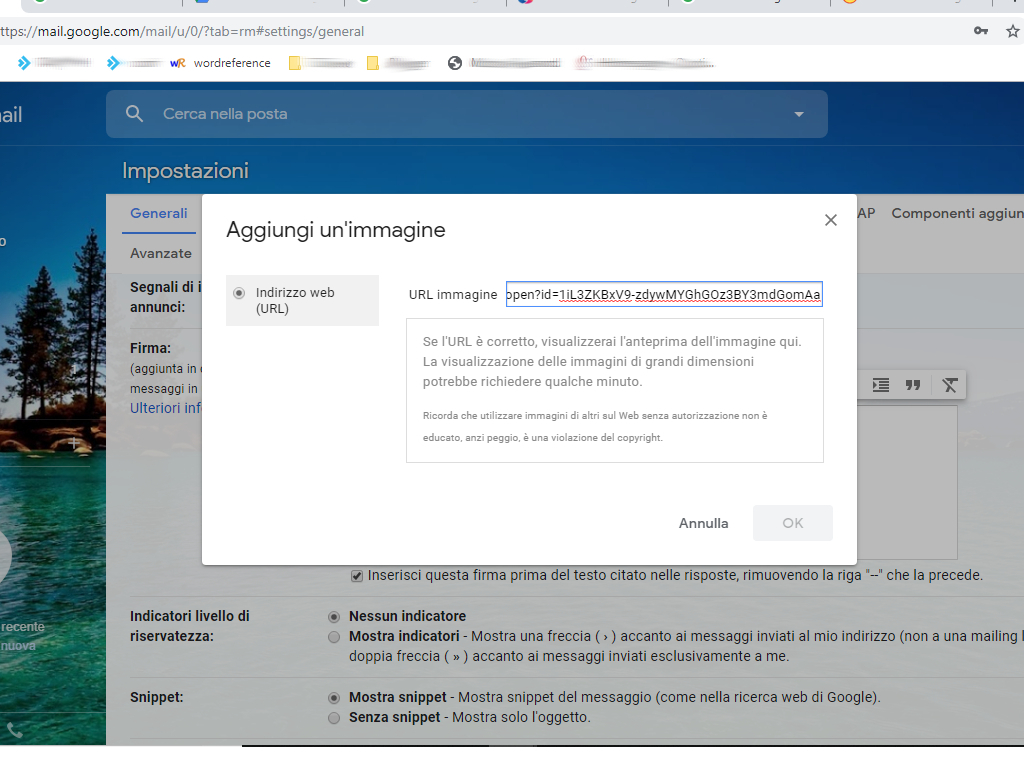Click the indent more icon in signature toolbar

click(881, 385)
